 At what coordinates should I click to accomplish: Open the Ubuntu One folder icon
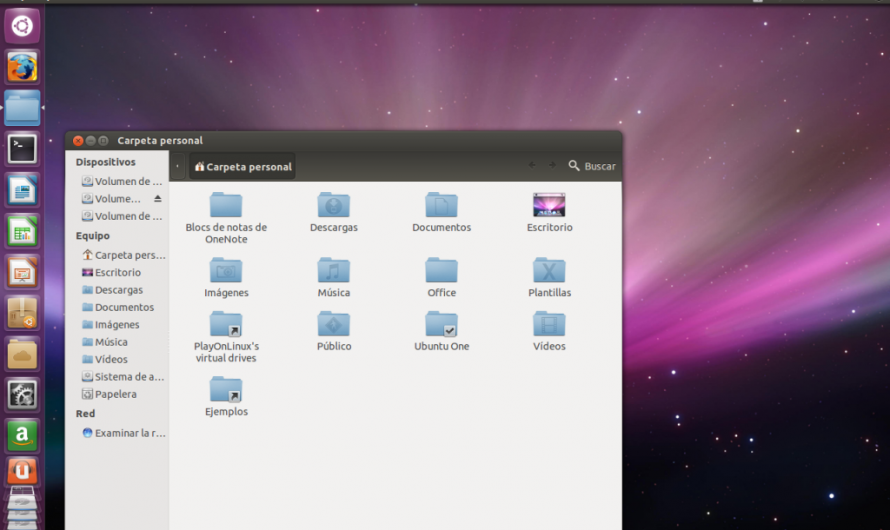click(x=441, y=324)
